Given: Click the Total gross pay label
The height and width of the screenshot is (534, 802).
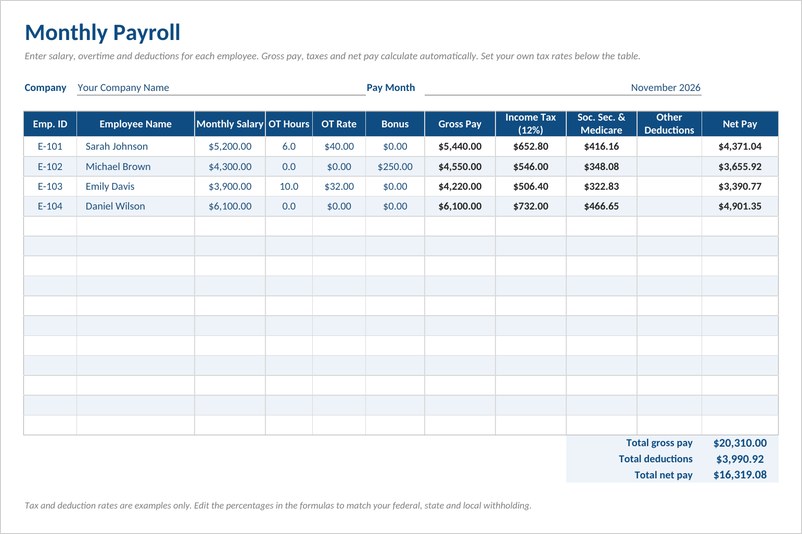Looking at the screenshot, I should tap(659, 443).
